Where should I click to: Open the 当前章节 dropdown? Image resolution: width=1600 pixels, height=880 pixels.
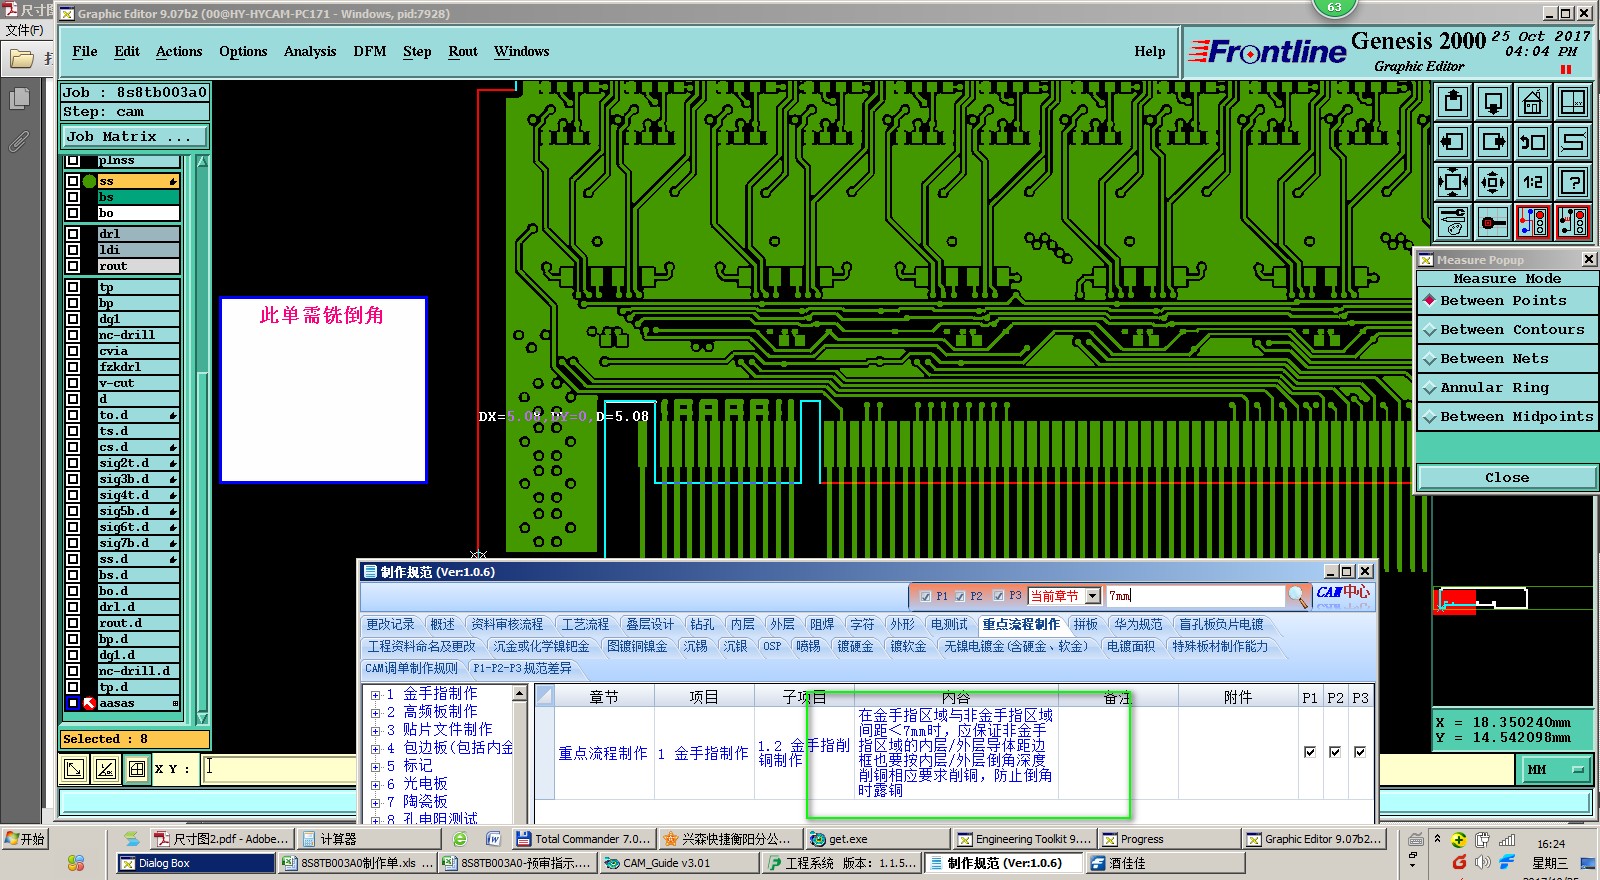point(1092,596)
